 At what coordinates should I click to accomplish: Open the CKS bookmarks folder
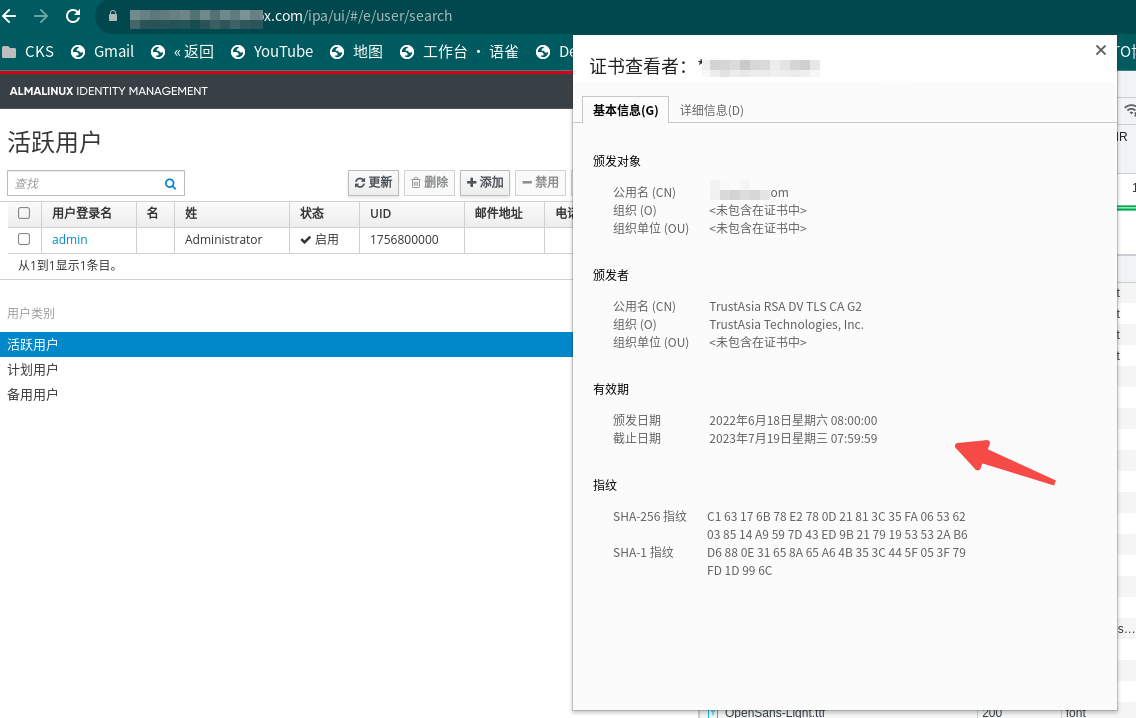point(28,51)
